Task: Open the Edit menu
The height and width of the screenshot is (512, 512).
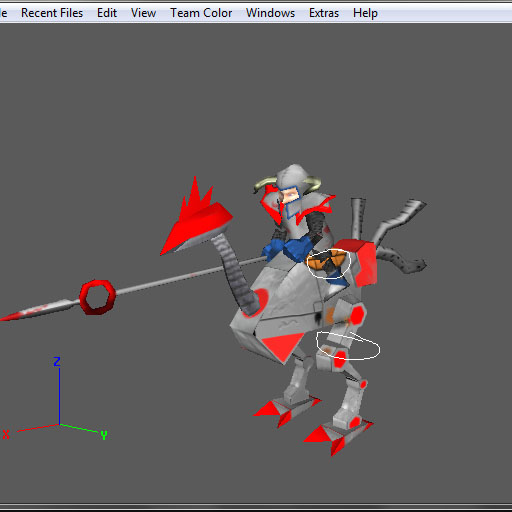Action: tap(107, 13)
